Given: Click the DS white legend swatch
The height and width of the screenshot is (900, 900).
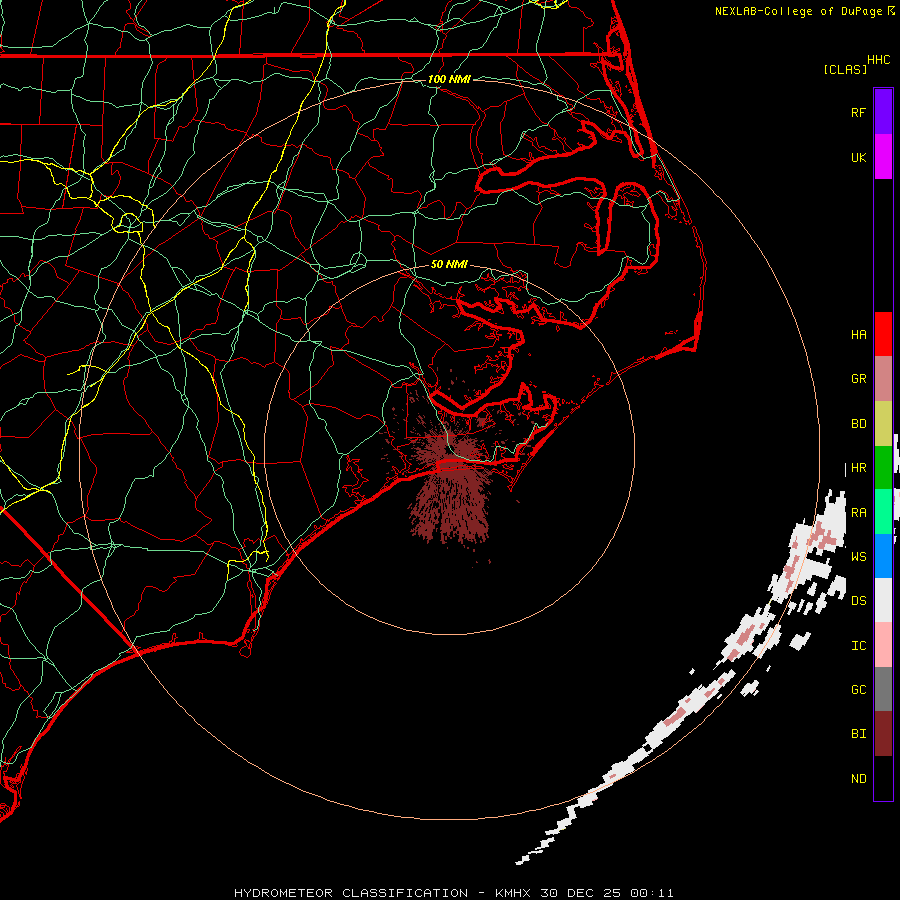Looking at the screenshot, I should pos(883,600).
